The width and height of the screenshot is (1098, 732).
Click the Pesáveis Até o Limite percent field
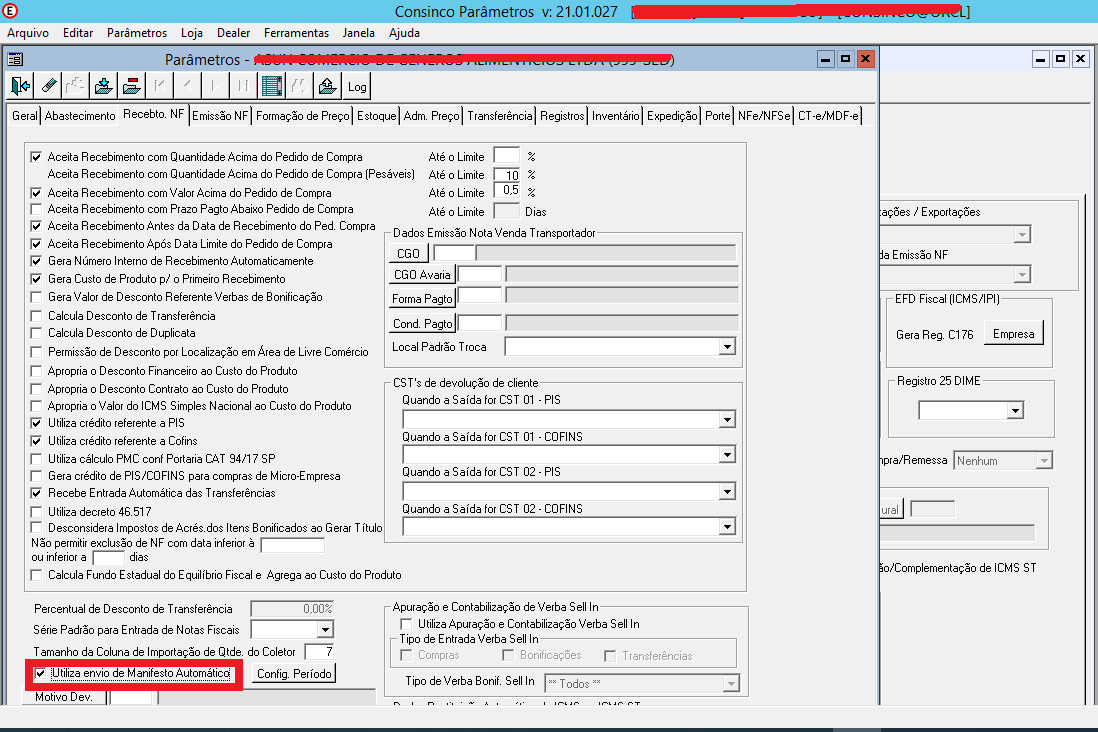[x=506, y=175]
